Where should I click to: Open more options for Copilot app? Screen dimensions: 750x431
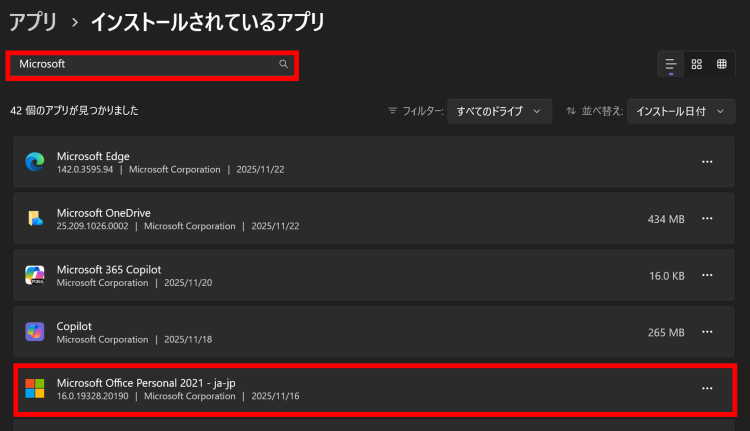pyautogui.click(x=707, y=332)
